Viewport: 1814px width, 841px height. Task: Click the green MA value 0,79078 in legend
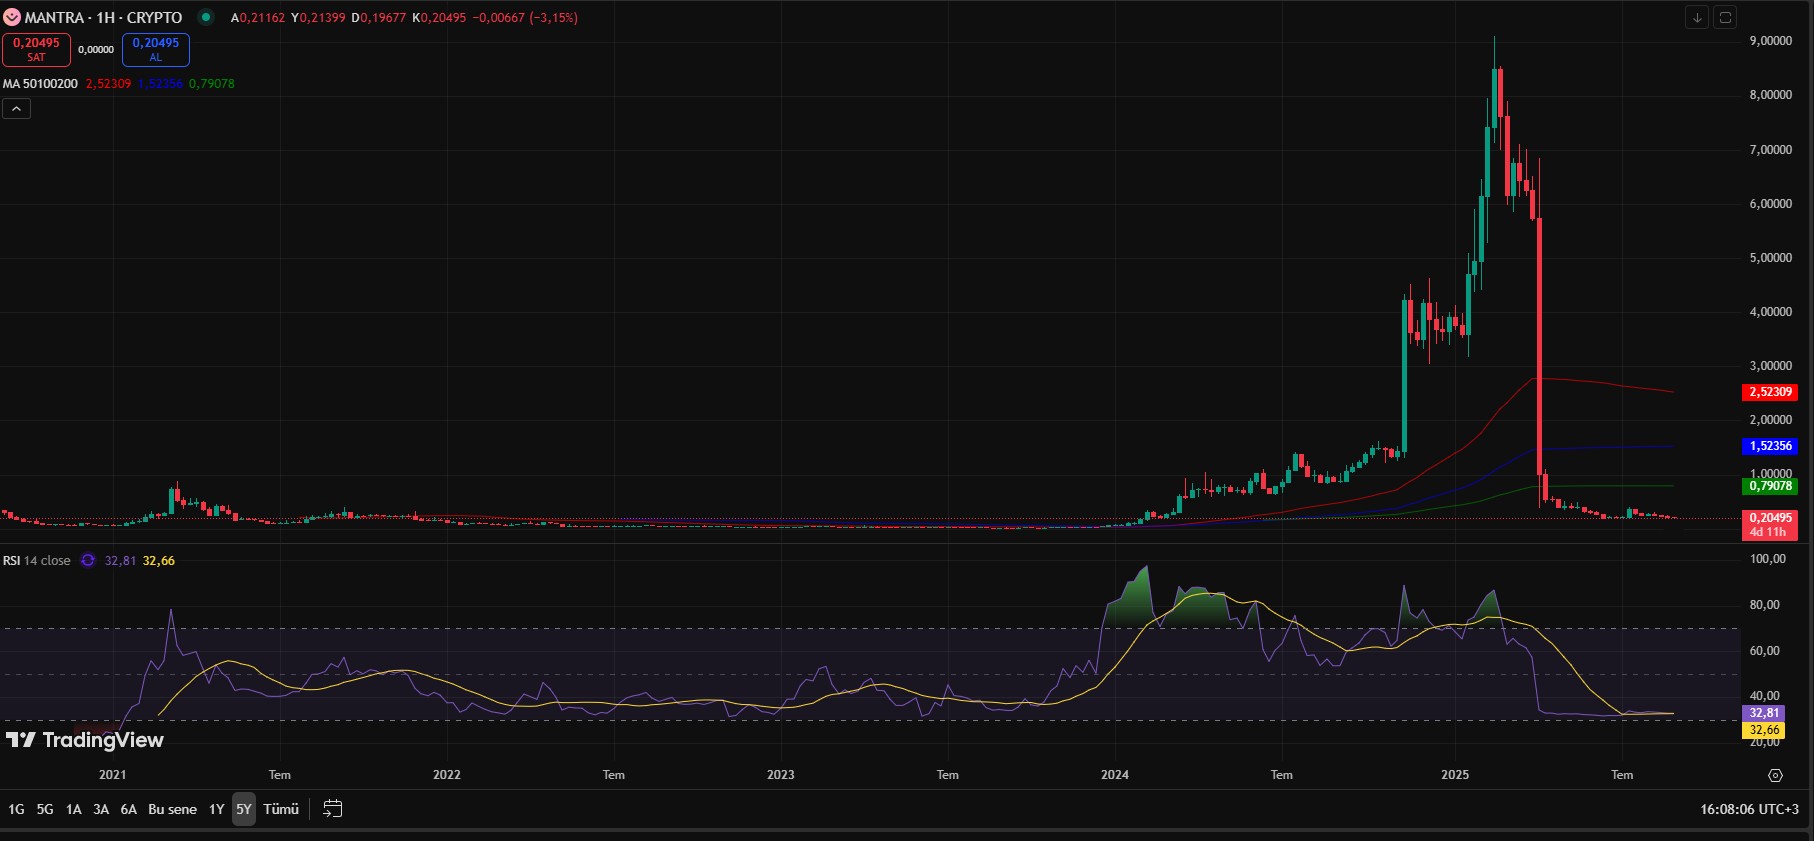pyautogui.click(x=212, y=84)
